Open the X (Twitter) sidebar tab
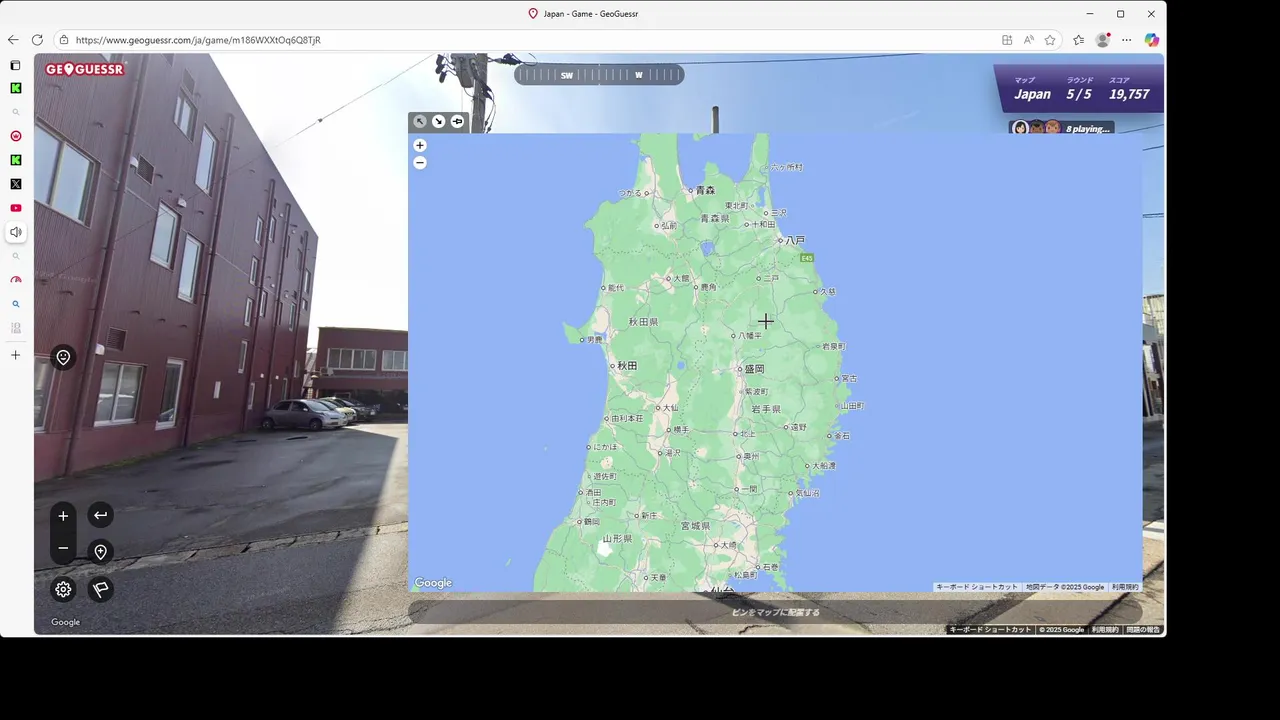The height and width of the screenshot is (720, 1280). pos(15,184)
